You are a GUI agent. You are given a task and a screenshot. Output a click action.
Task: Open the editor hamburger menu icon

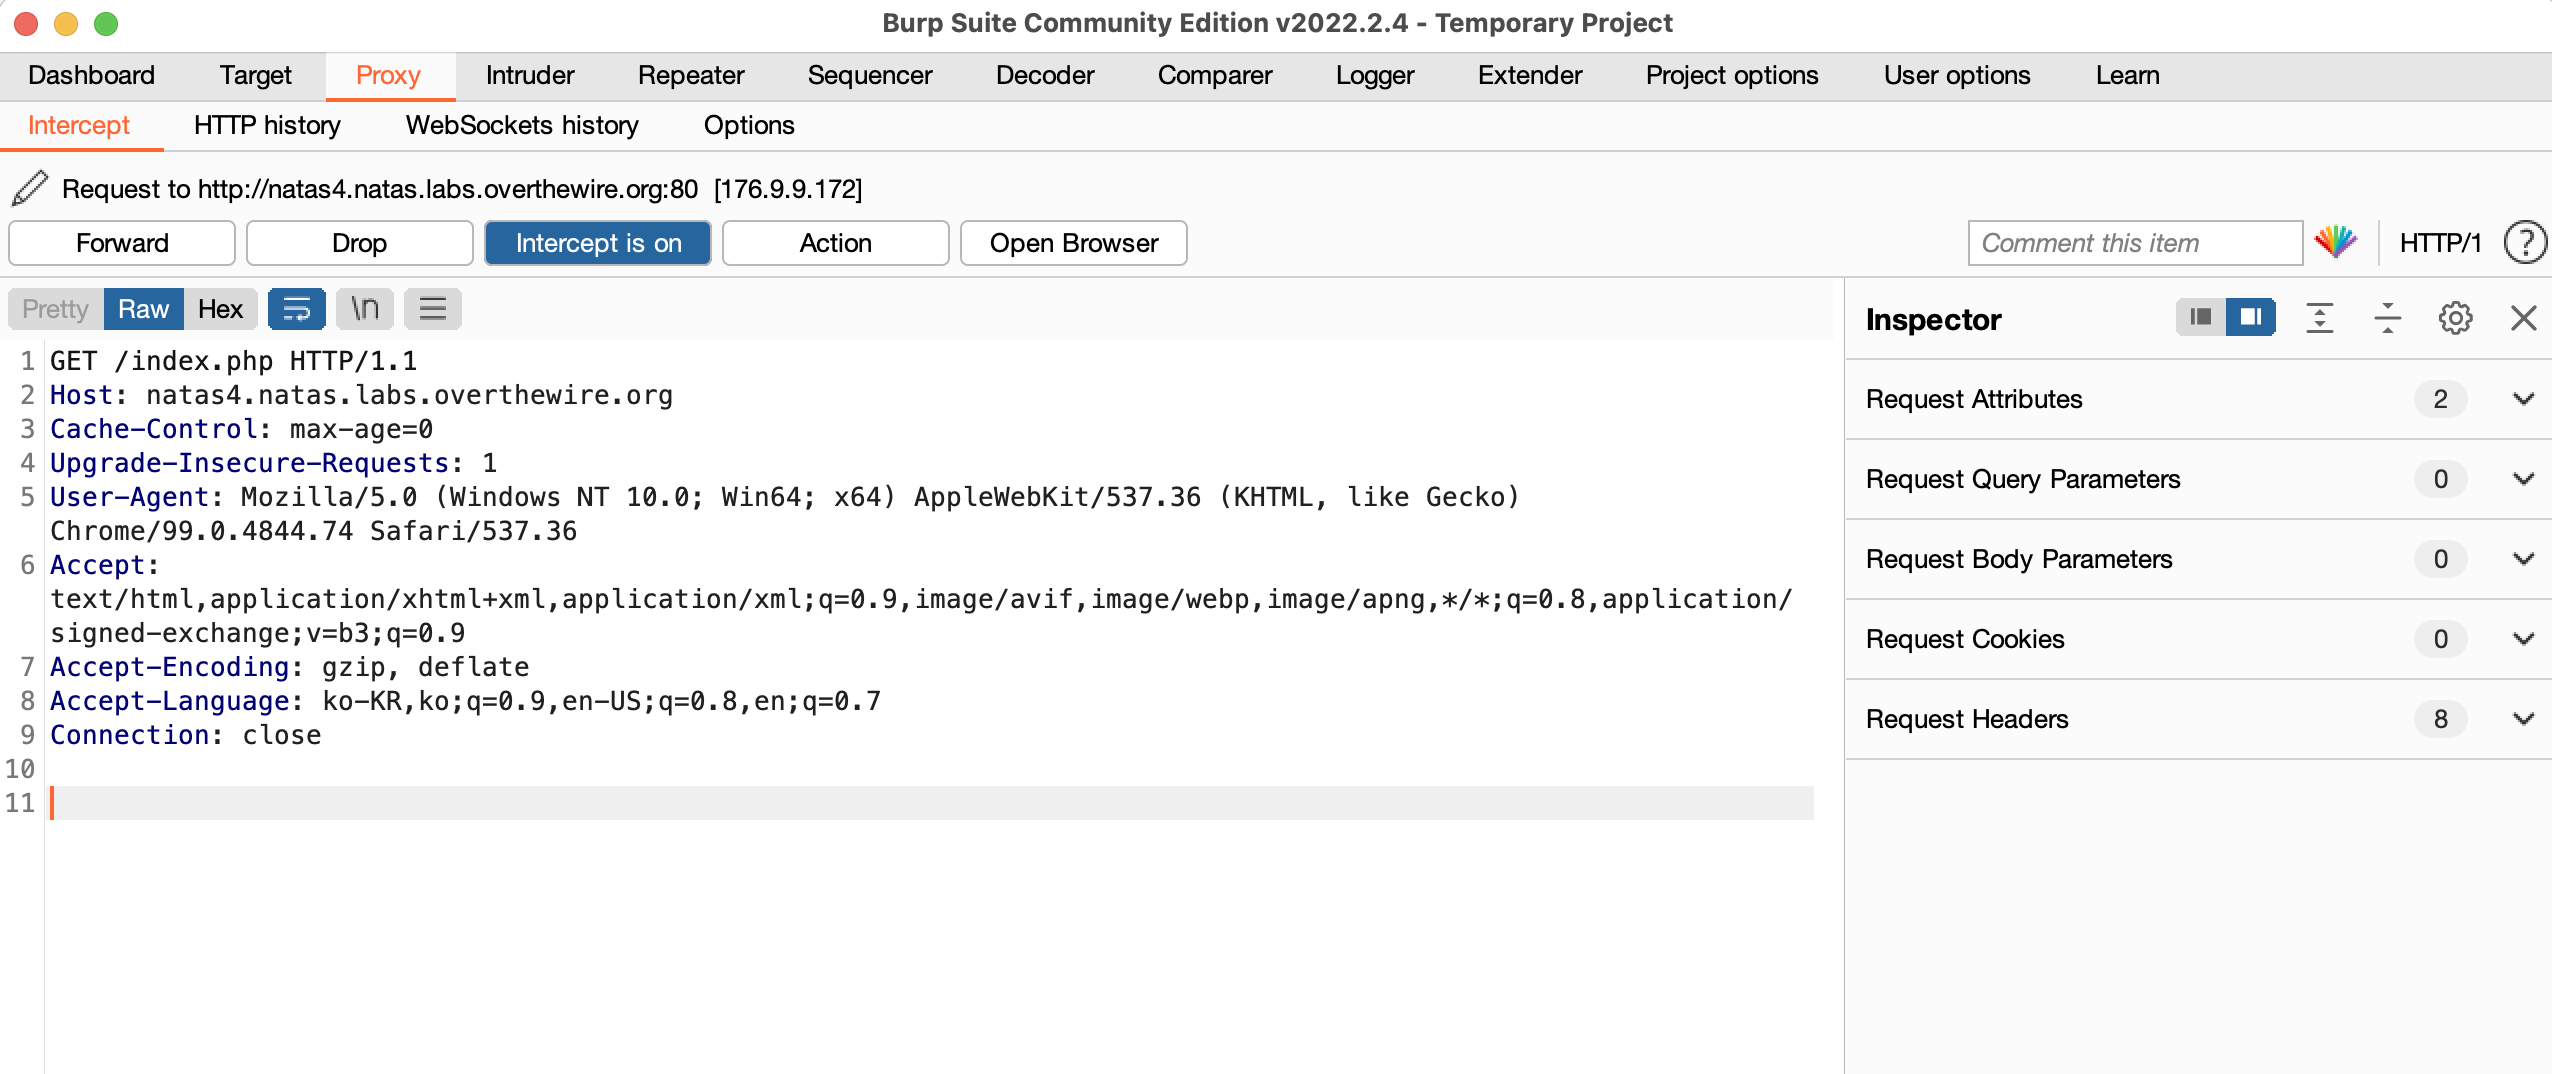coord(433,309)
